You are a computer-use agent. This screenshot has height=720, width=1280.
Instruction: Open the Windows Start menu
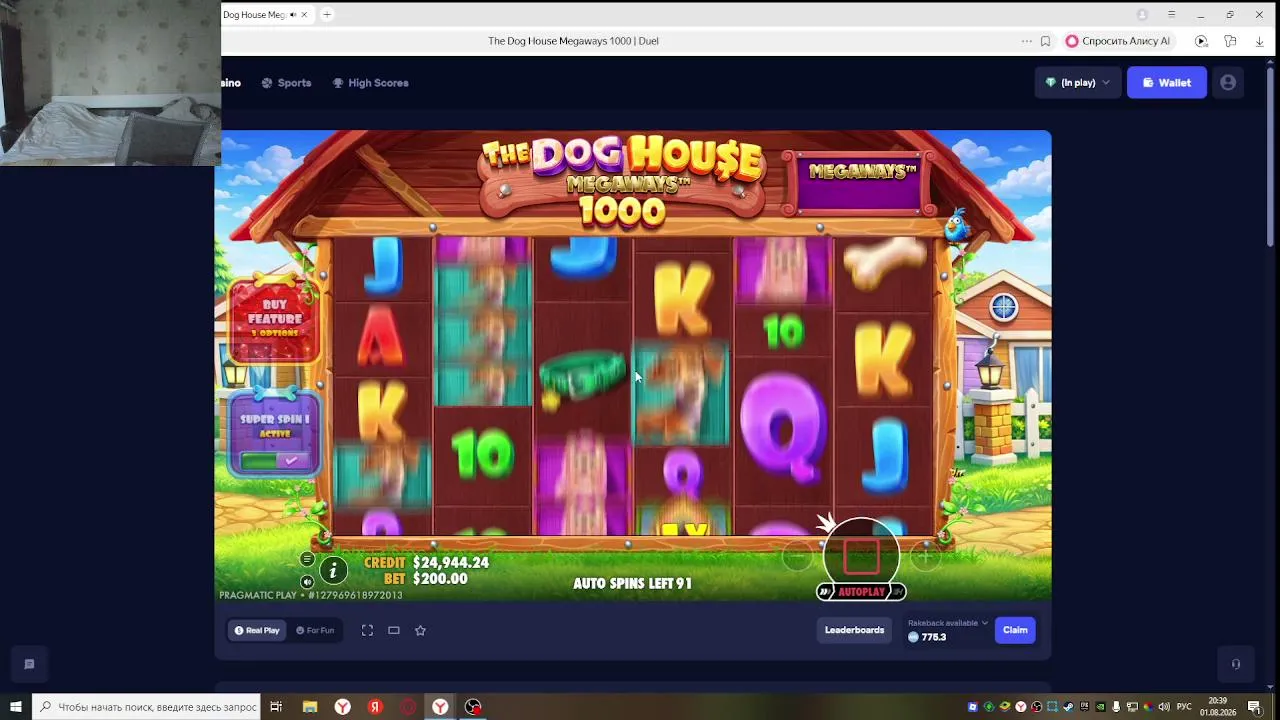click(16, 707)
